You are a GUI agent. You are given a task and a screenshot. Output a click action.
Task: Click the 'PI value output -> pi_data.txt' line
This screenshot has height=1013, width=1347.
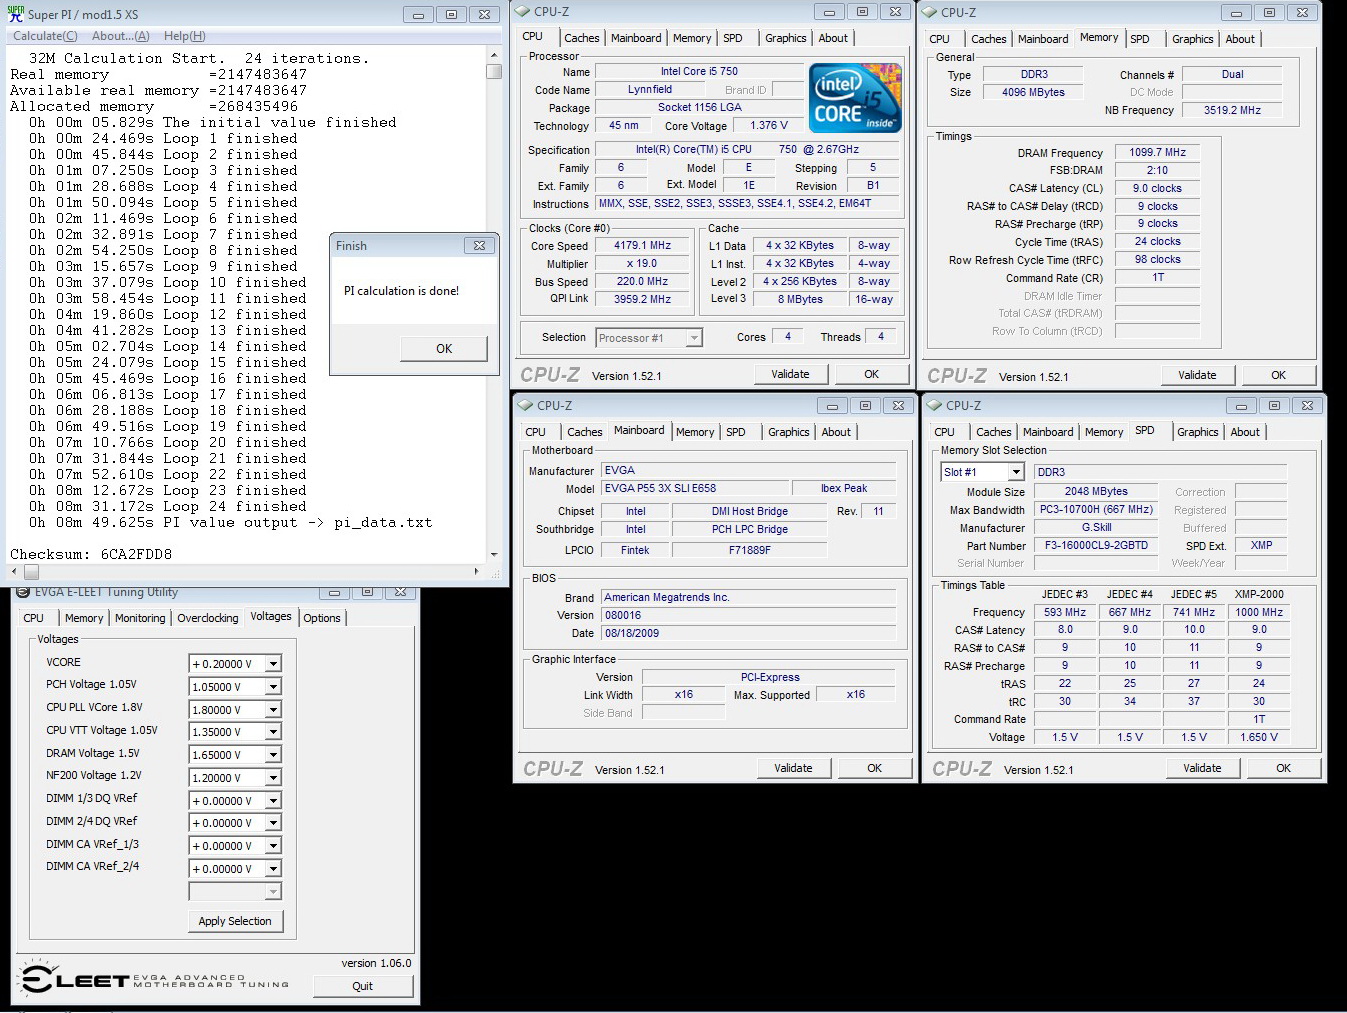coord(231,522)
